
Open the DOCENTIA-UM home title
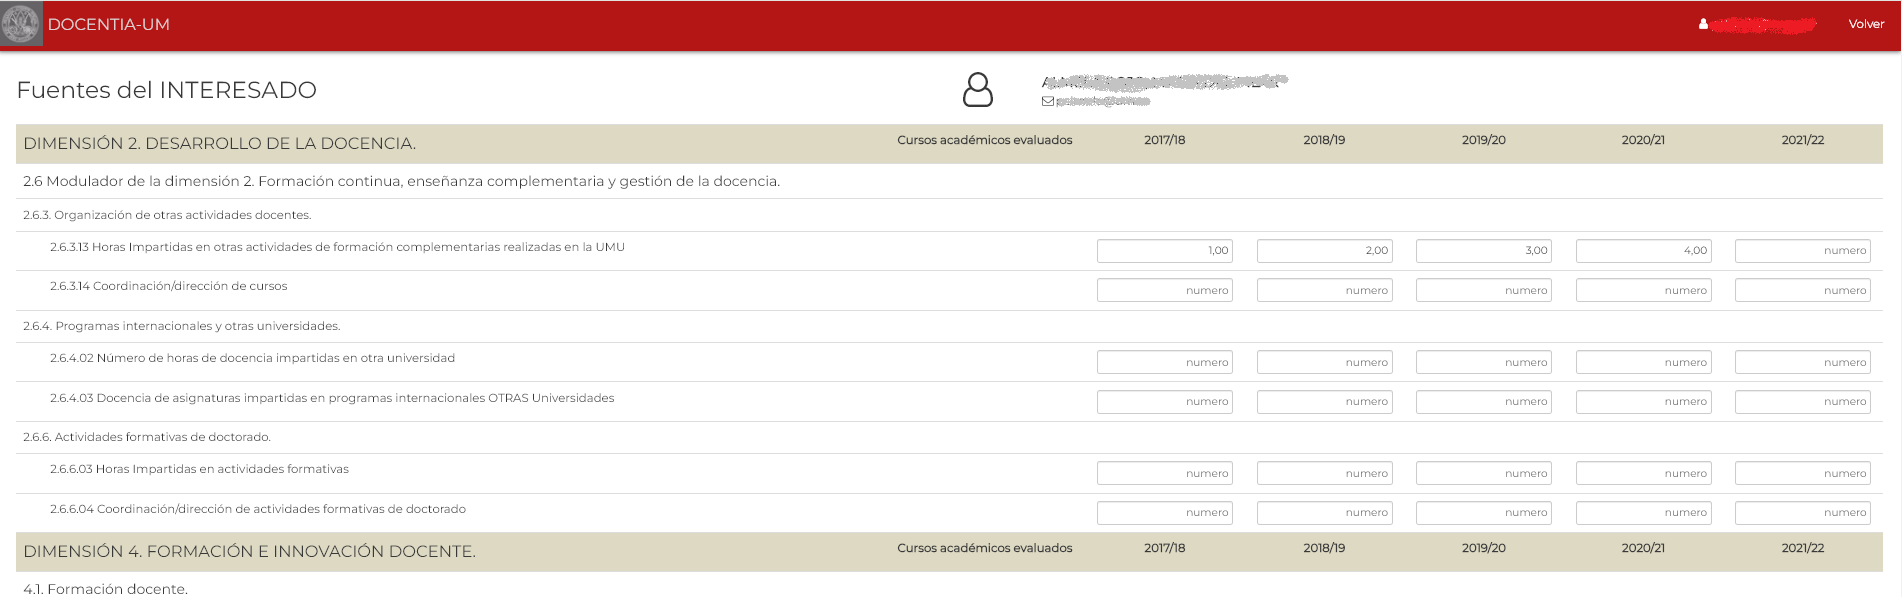(x=109, y=24)
